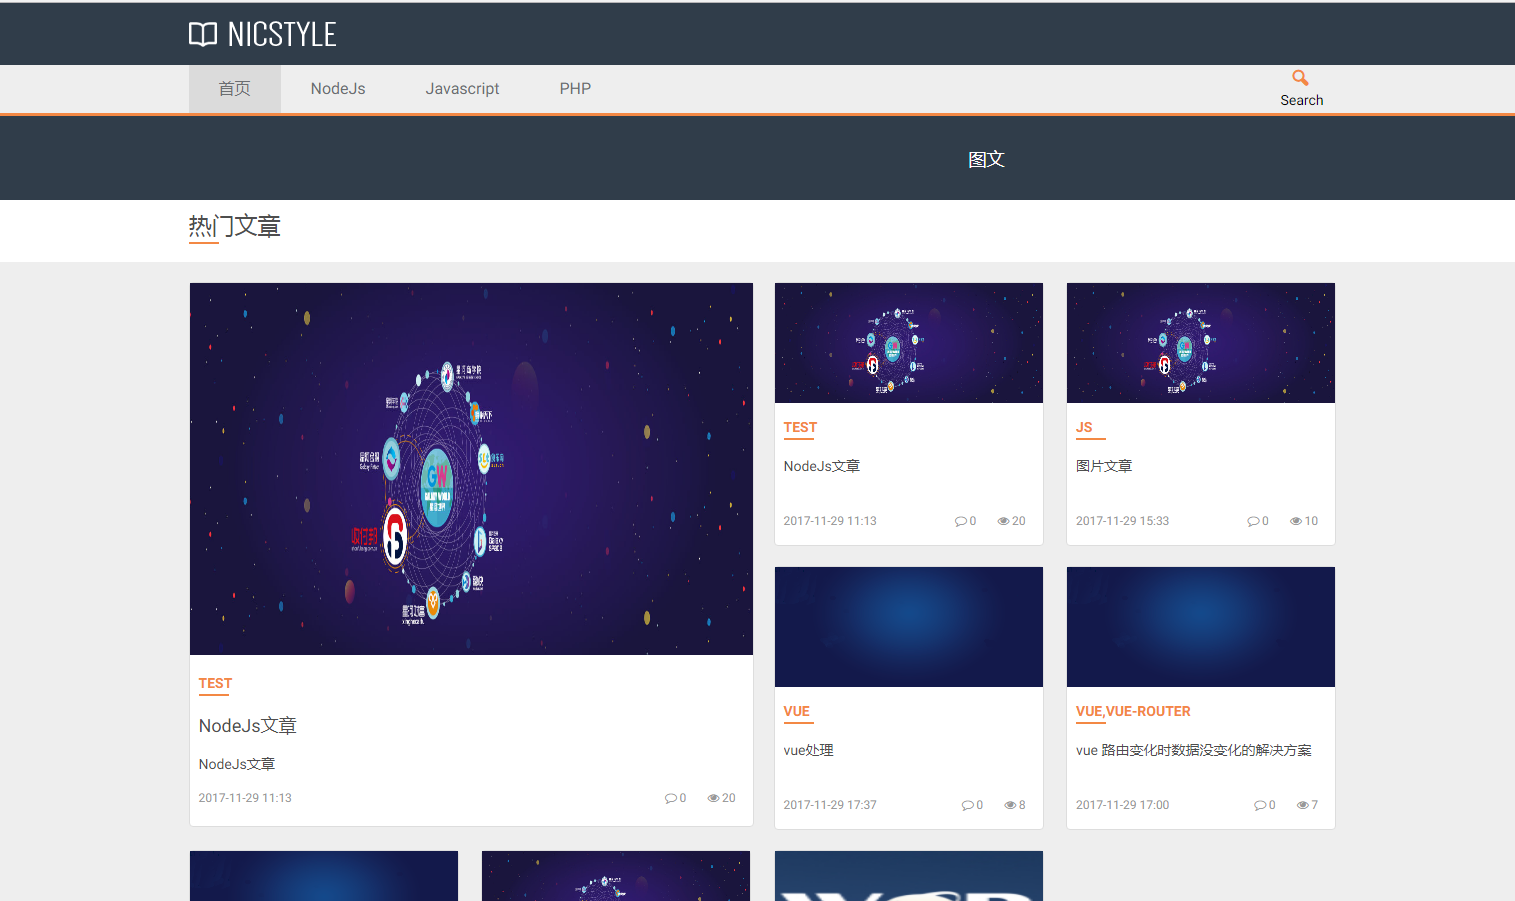Click the views eye icon showing 20 on large card
Image resolution: width=1515 pixels, height=901 pixels.
point(714,798)
